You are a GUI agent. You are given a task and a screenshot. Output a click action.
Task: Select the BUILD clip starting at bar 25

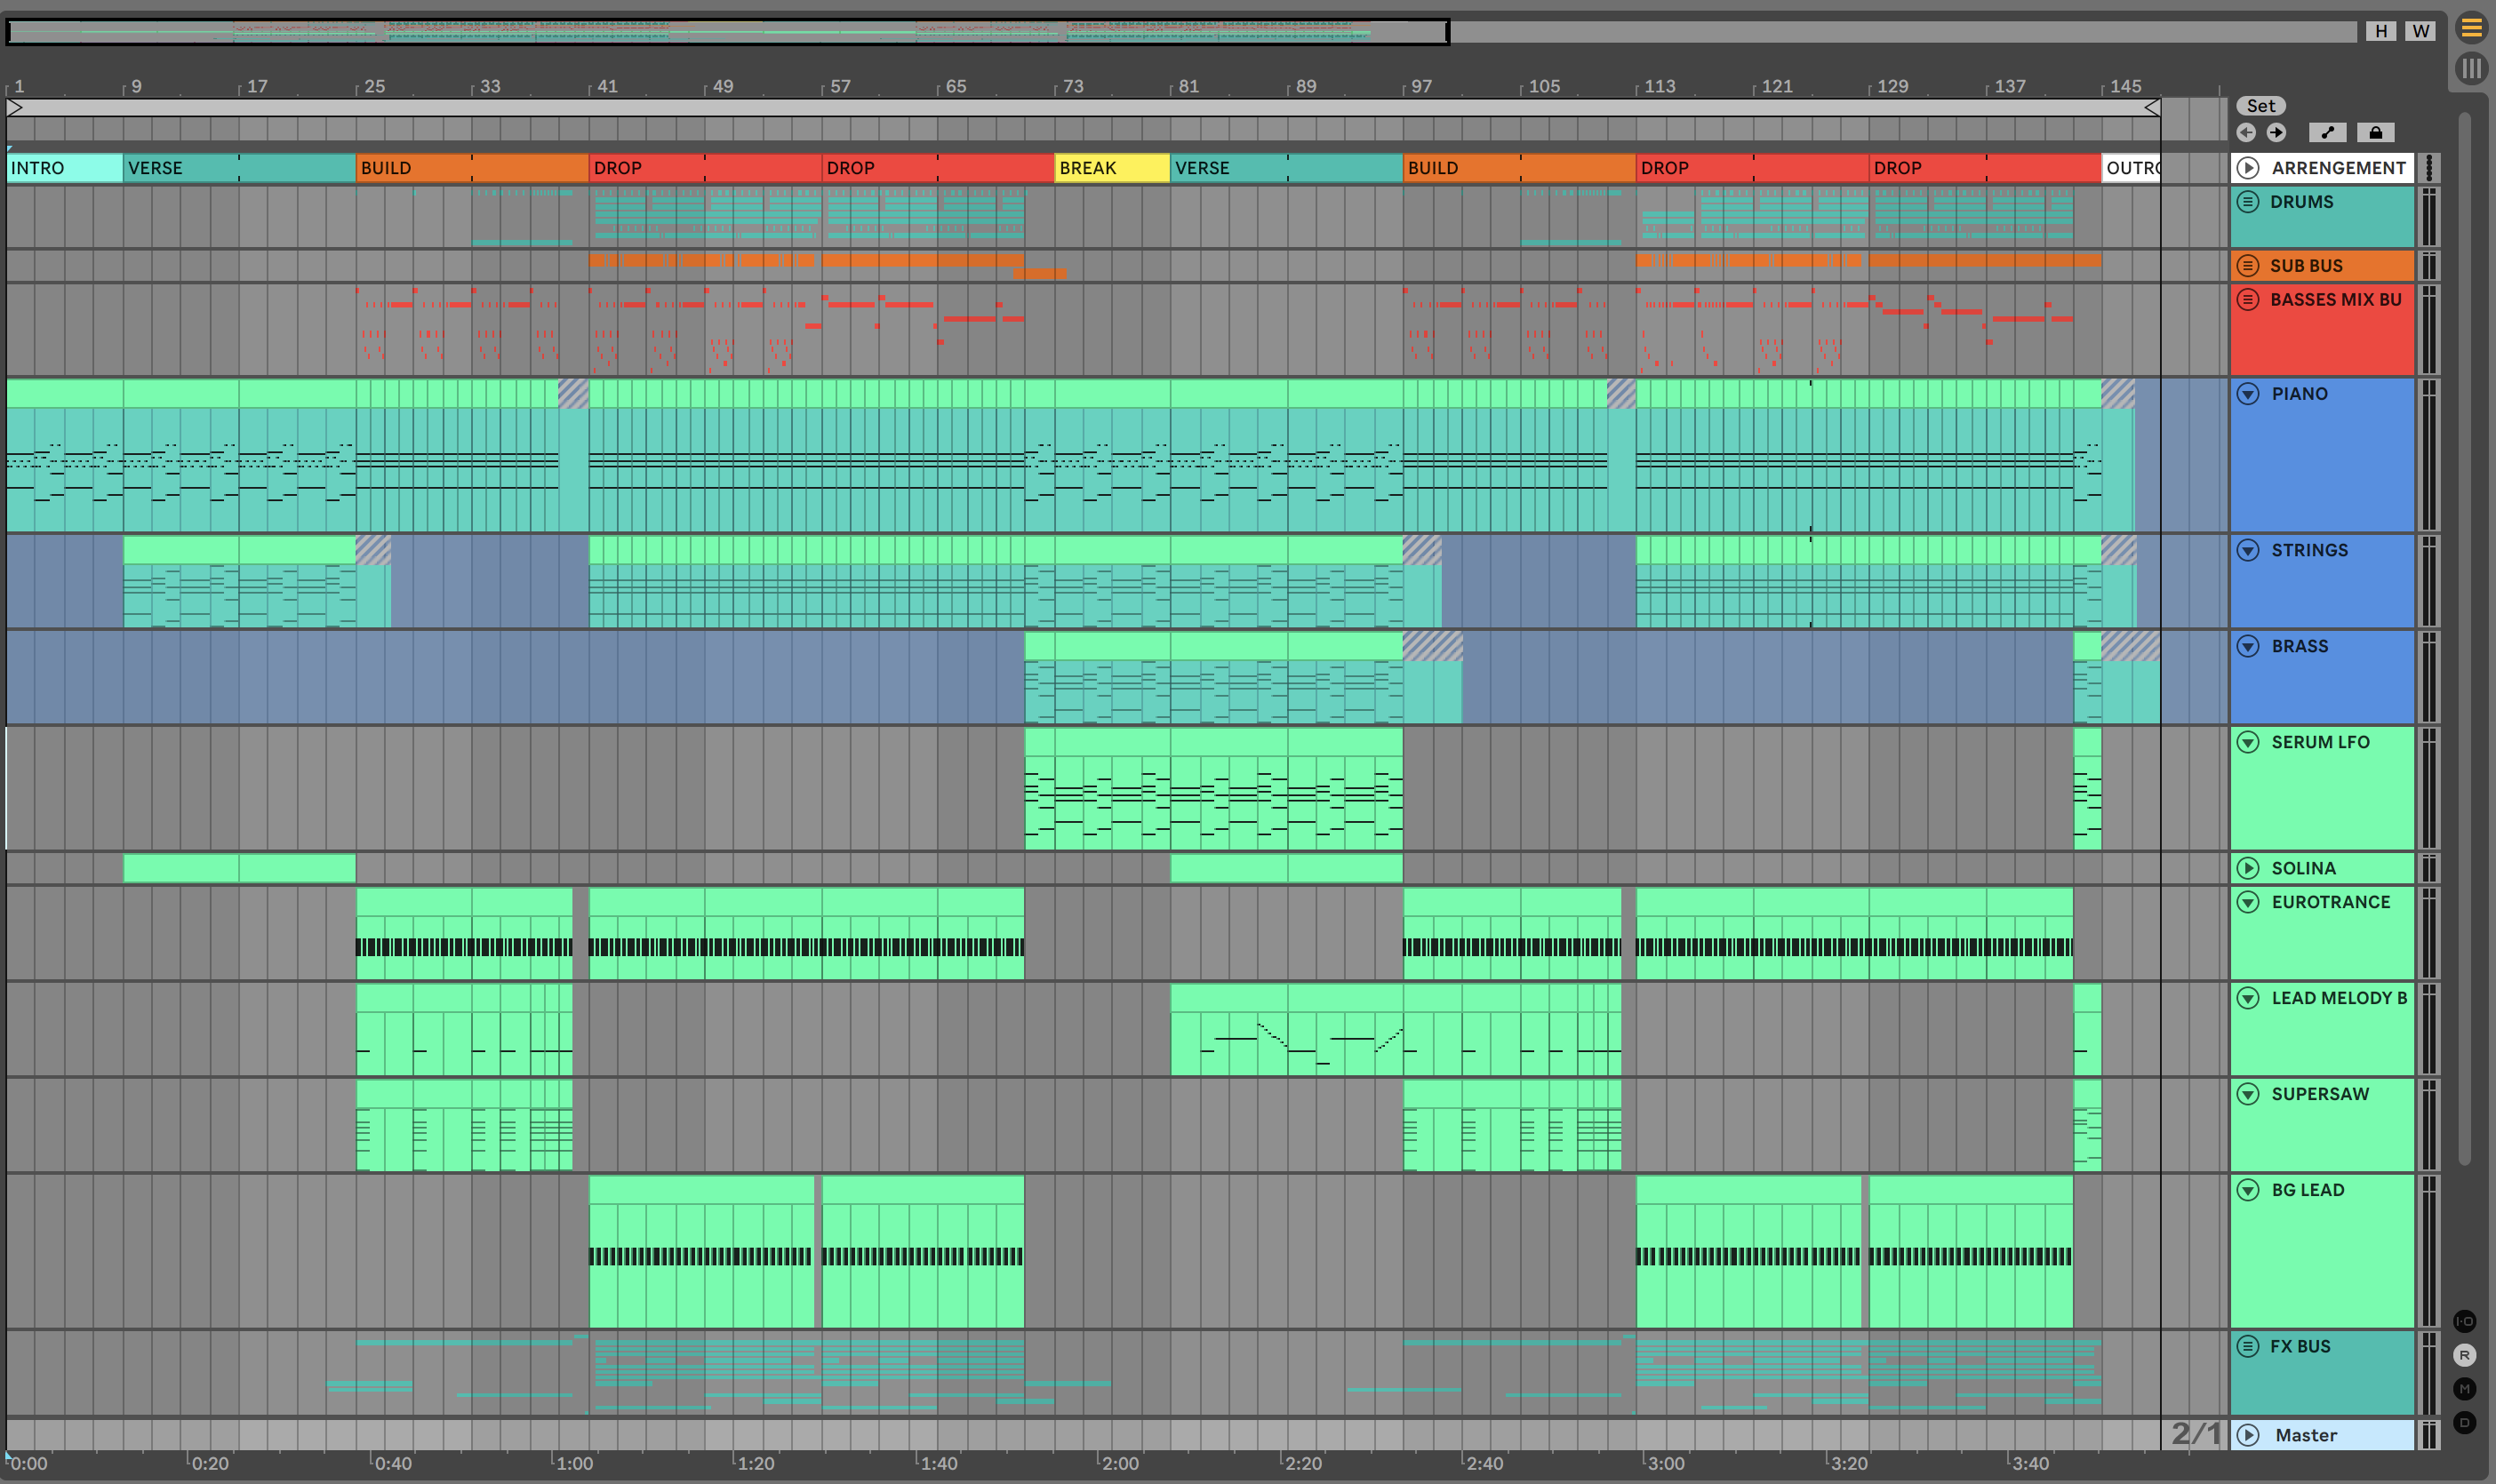[472, 168]
